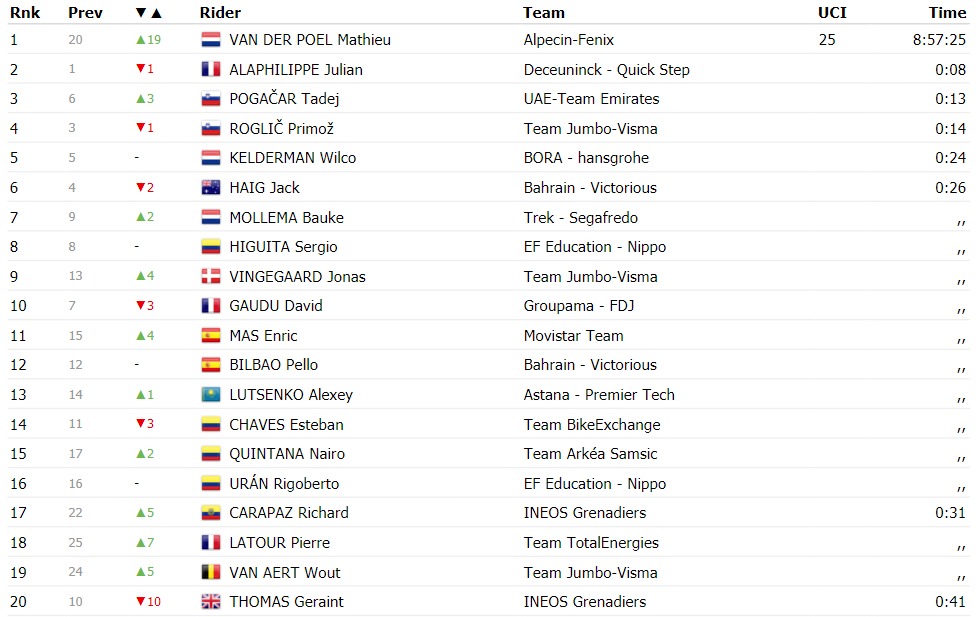979x617 pixels.
Task: Click the Belgian flag beside Van Aert Wout
Action: coord(210,572)
